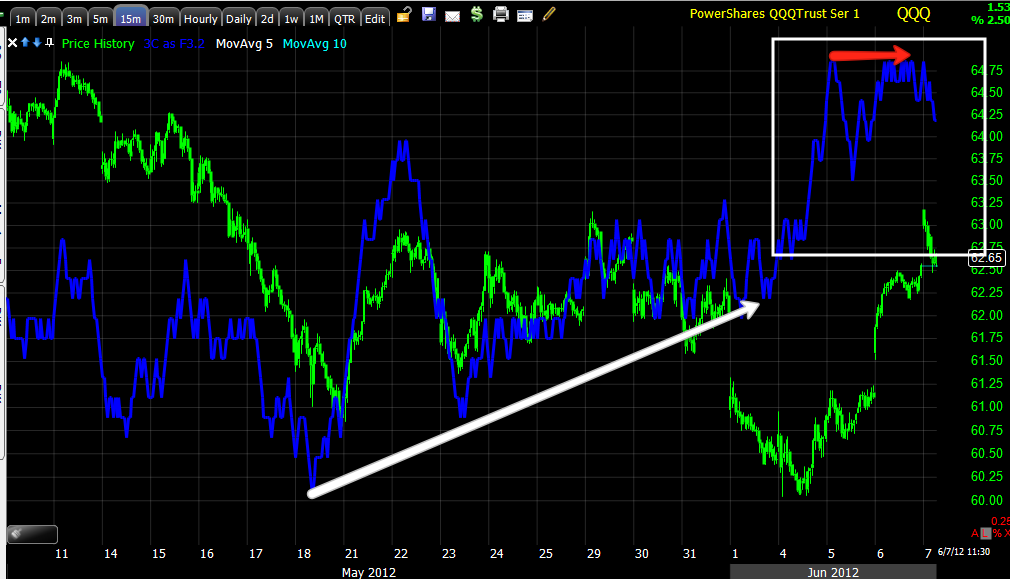Click the save floppy disk icon
The width and height of the screenshot is (1010, 579).
[428, 14]
